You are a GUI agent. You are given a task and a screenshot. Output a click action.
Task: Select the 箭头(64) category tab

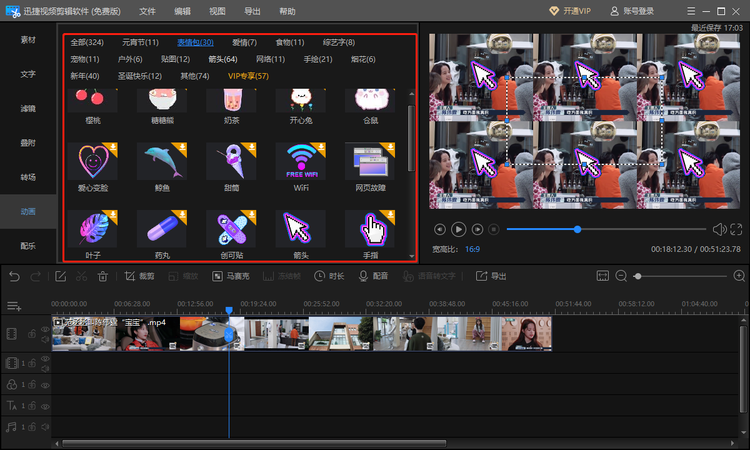pyautogui.click(x=223, y=59)
